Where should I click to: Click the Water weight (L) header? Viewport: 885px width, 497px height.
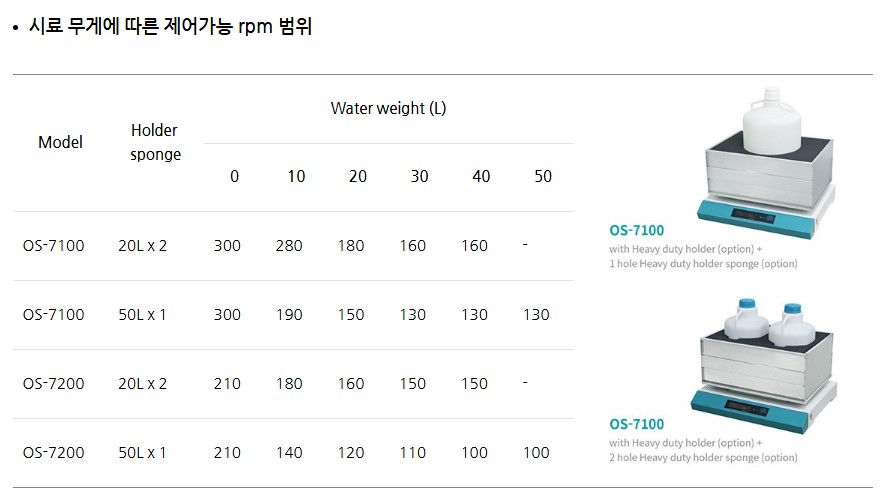388,108
